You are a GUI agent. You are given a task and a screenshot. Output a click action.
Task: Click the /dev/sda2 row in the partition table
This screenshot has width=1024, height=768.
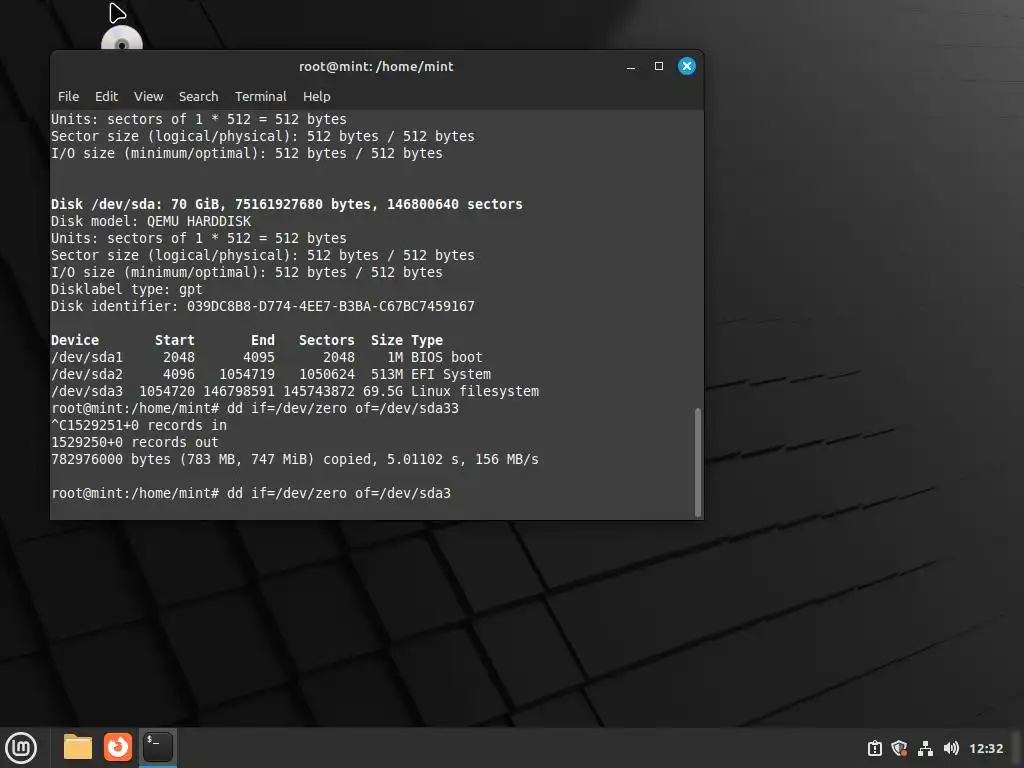coord(271,374)
